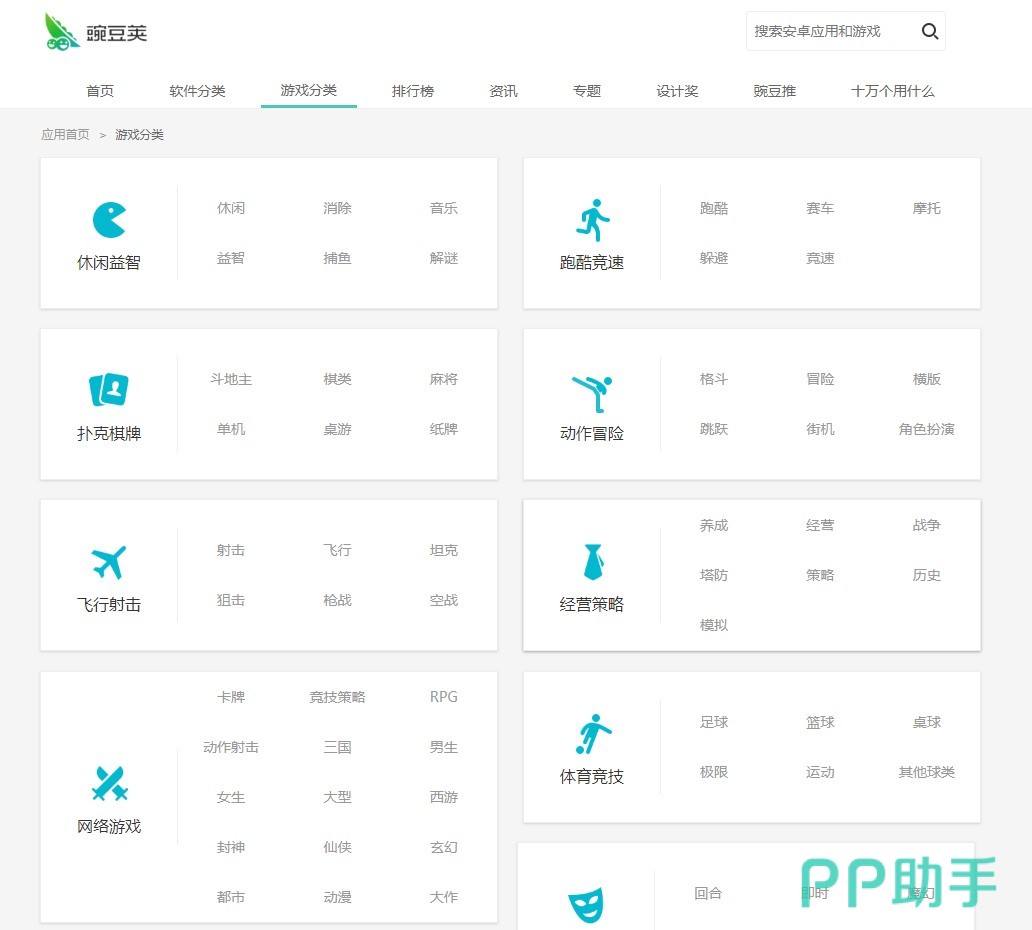Open the 豌豆推 tab
The width and height of the screenshot is (1032, 930).
[775, 91]
